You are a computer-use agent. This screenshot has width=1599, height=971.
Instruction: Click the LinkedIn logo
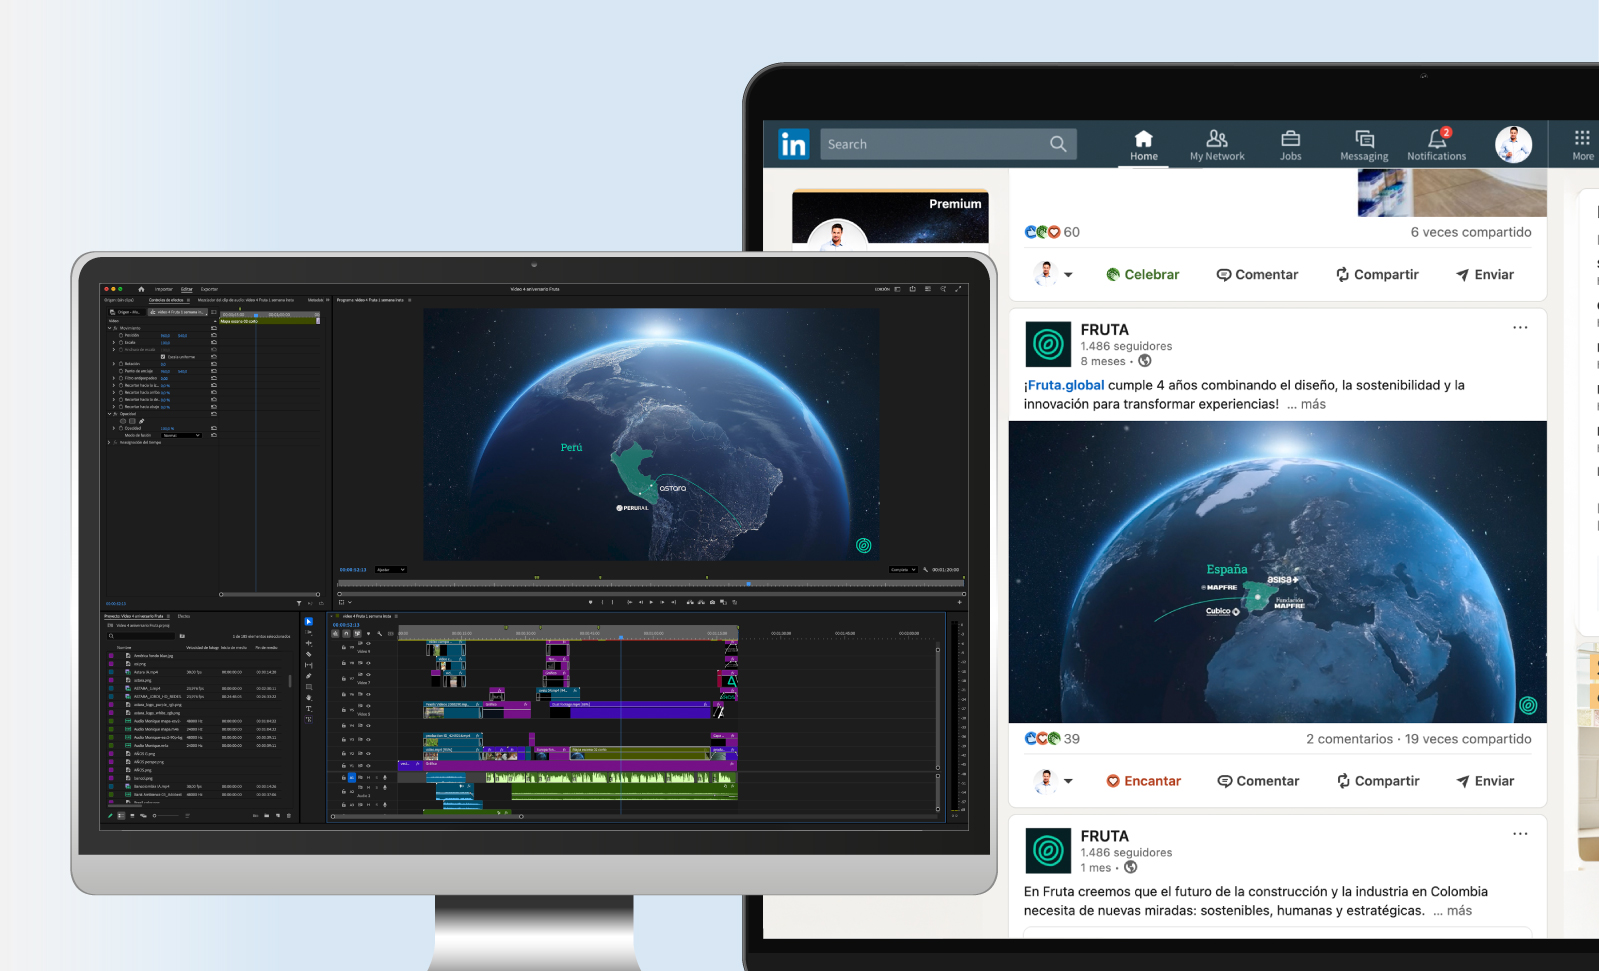tap(793, 144)
